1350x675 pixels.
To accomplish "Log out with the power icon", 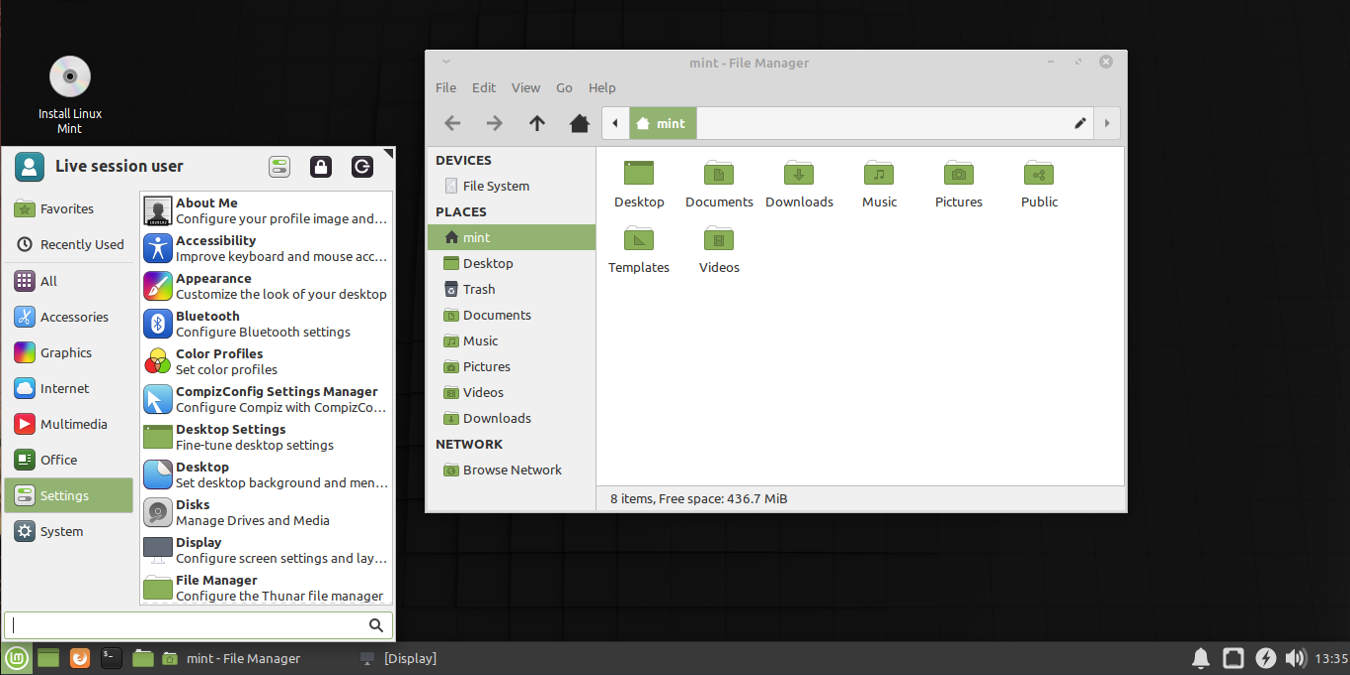I will pyautogui.click(x=362, y=166).
